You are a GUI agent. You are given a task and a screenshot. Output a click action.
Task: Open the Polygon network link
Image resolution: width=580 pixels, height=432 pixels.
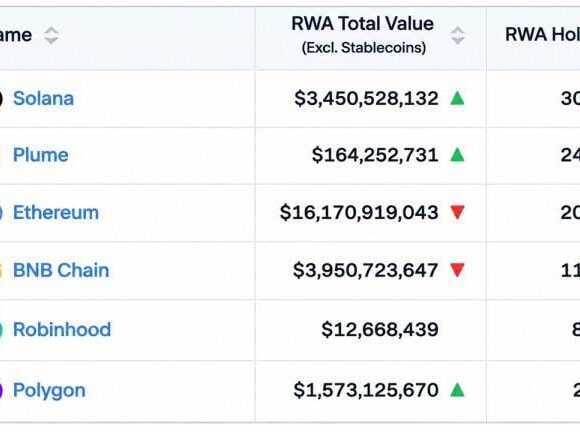point(49,391)
